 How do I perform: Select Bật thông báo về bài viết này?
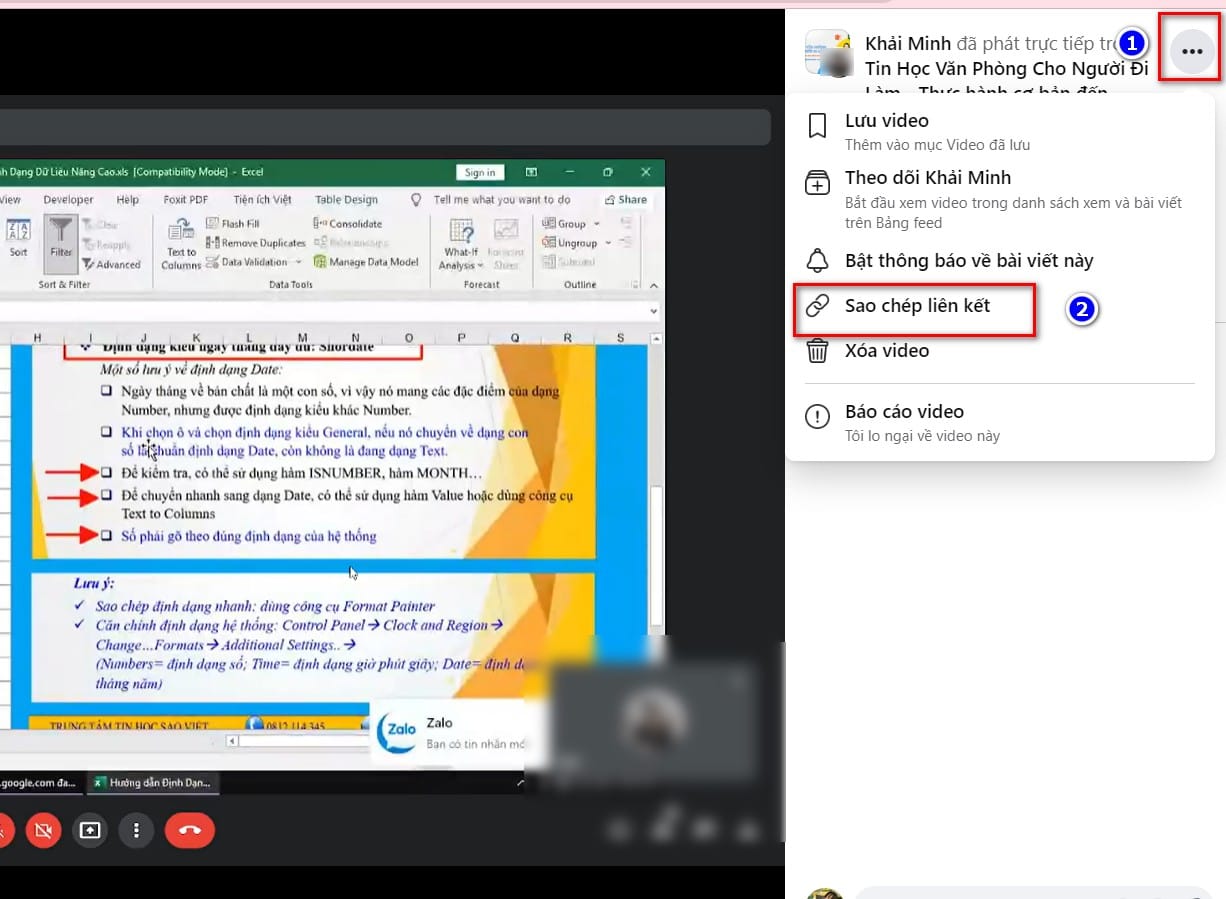click(1000, 261)
